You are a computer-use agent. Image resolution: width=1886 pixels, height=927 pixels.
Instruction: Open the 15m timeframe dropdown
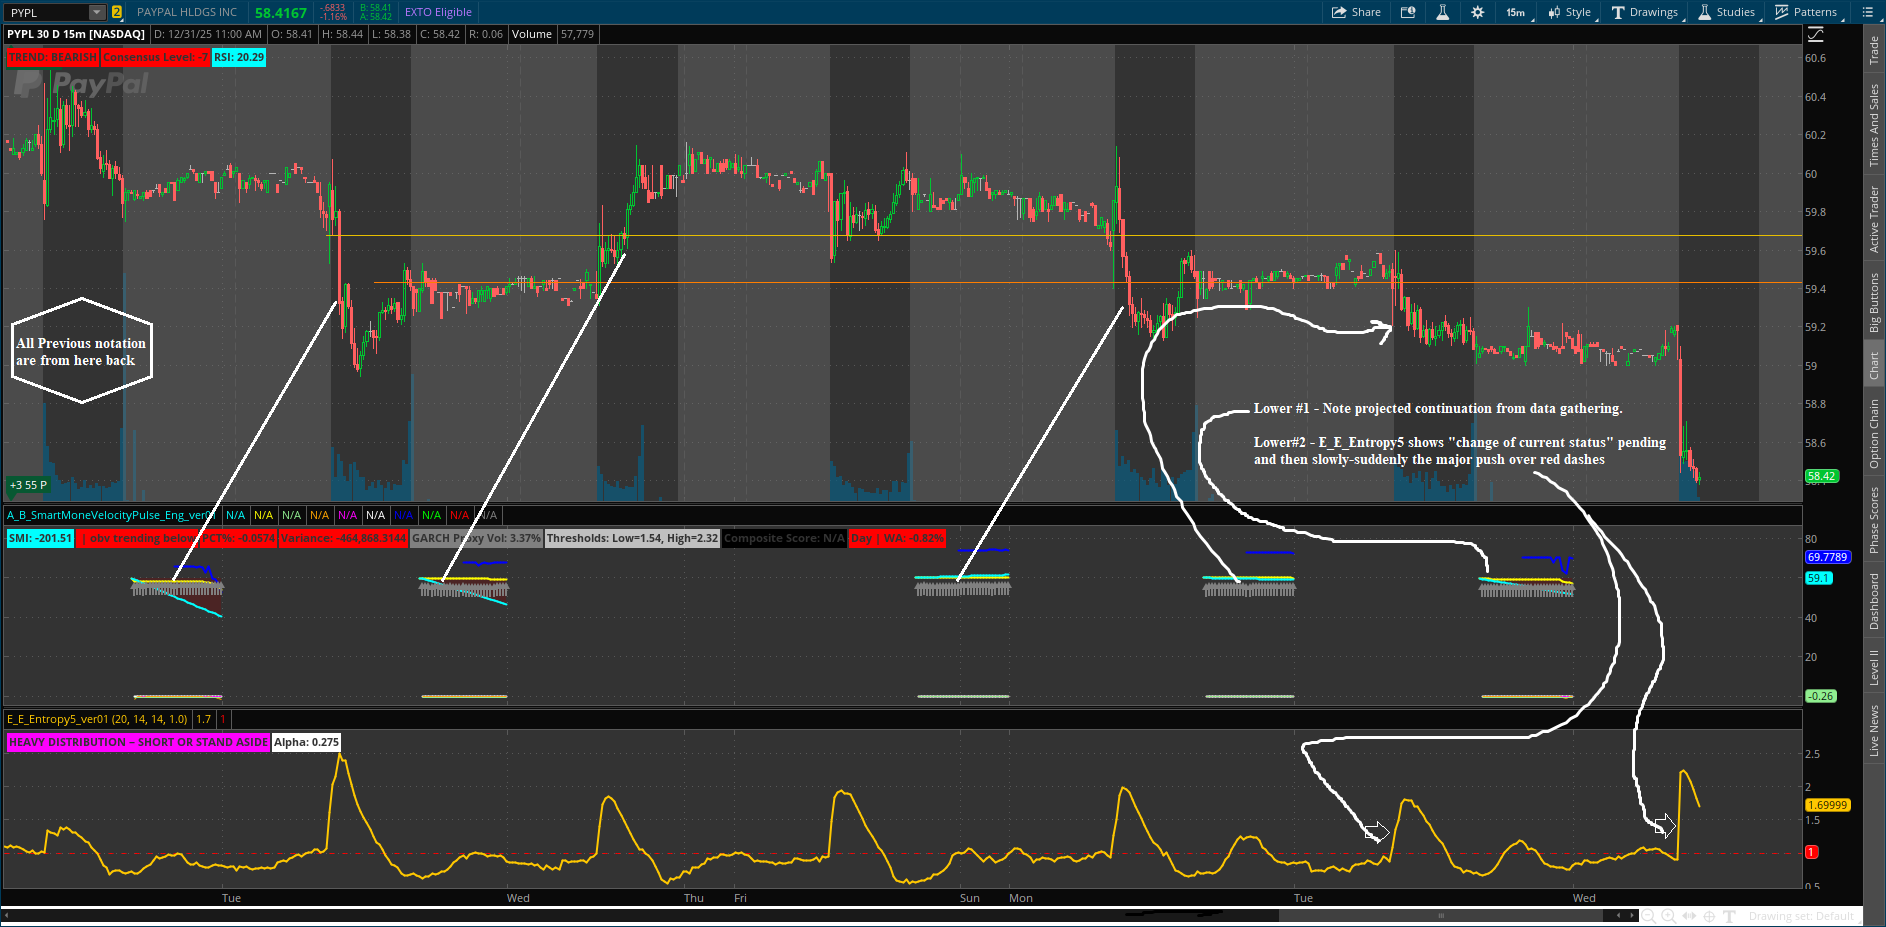point(1515,12)
